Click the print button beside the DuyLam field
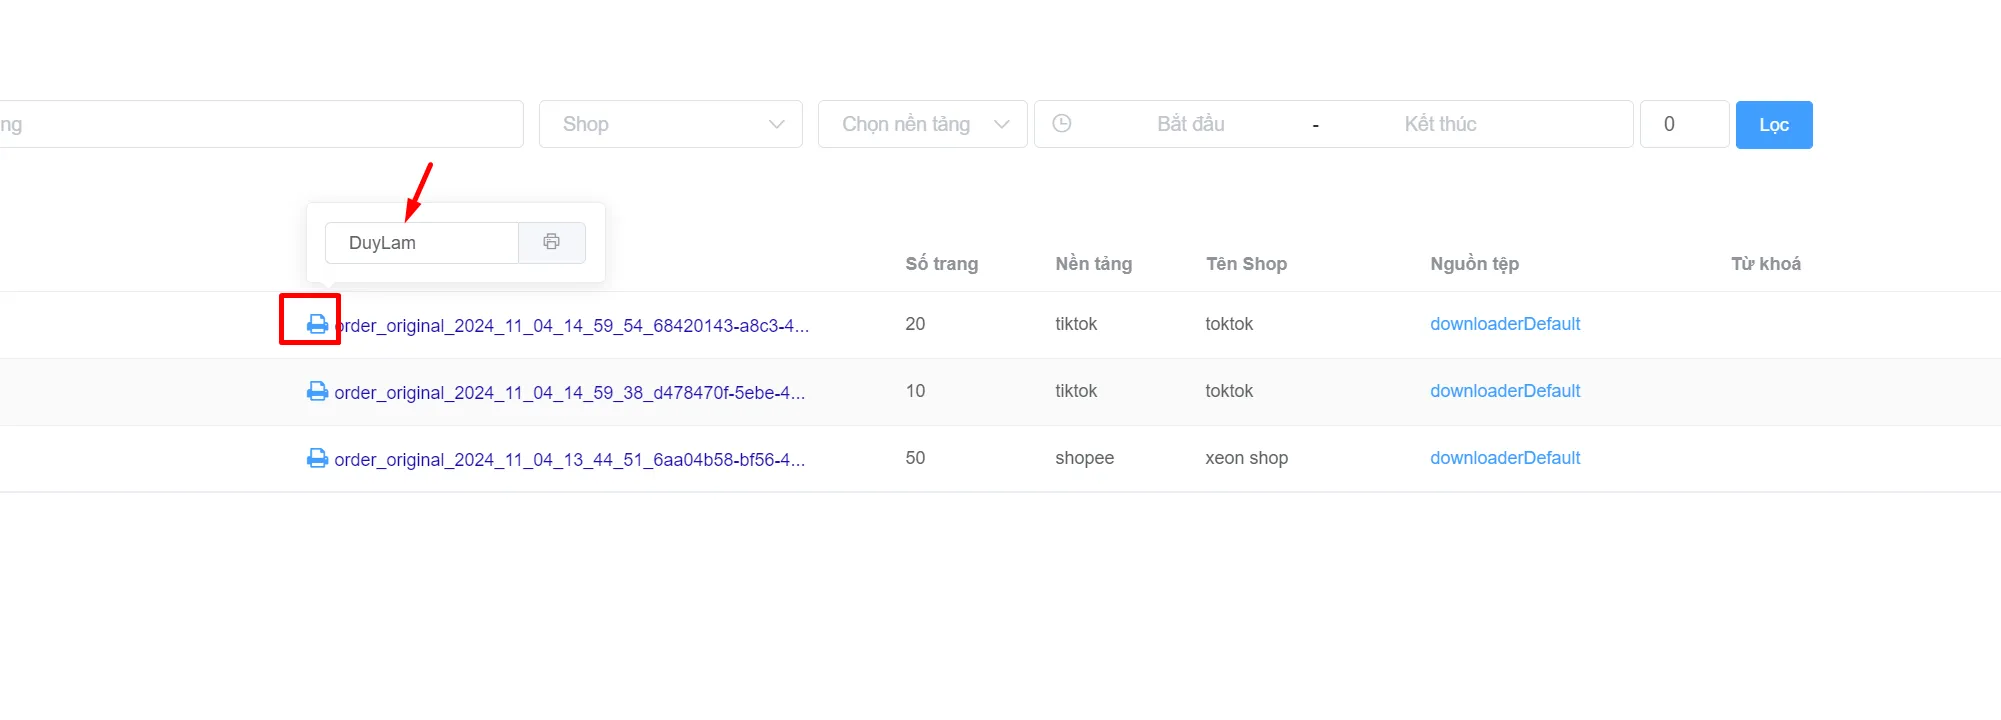The height and width of the screenshot is (720, 2001). coord(552,242)
